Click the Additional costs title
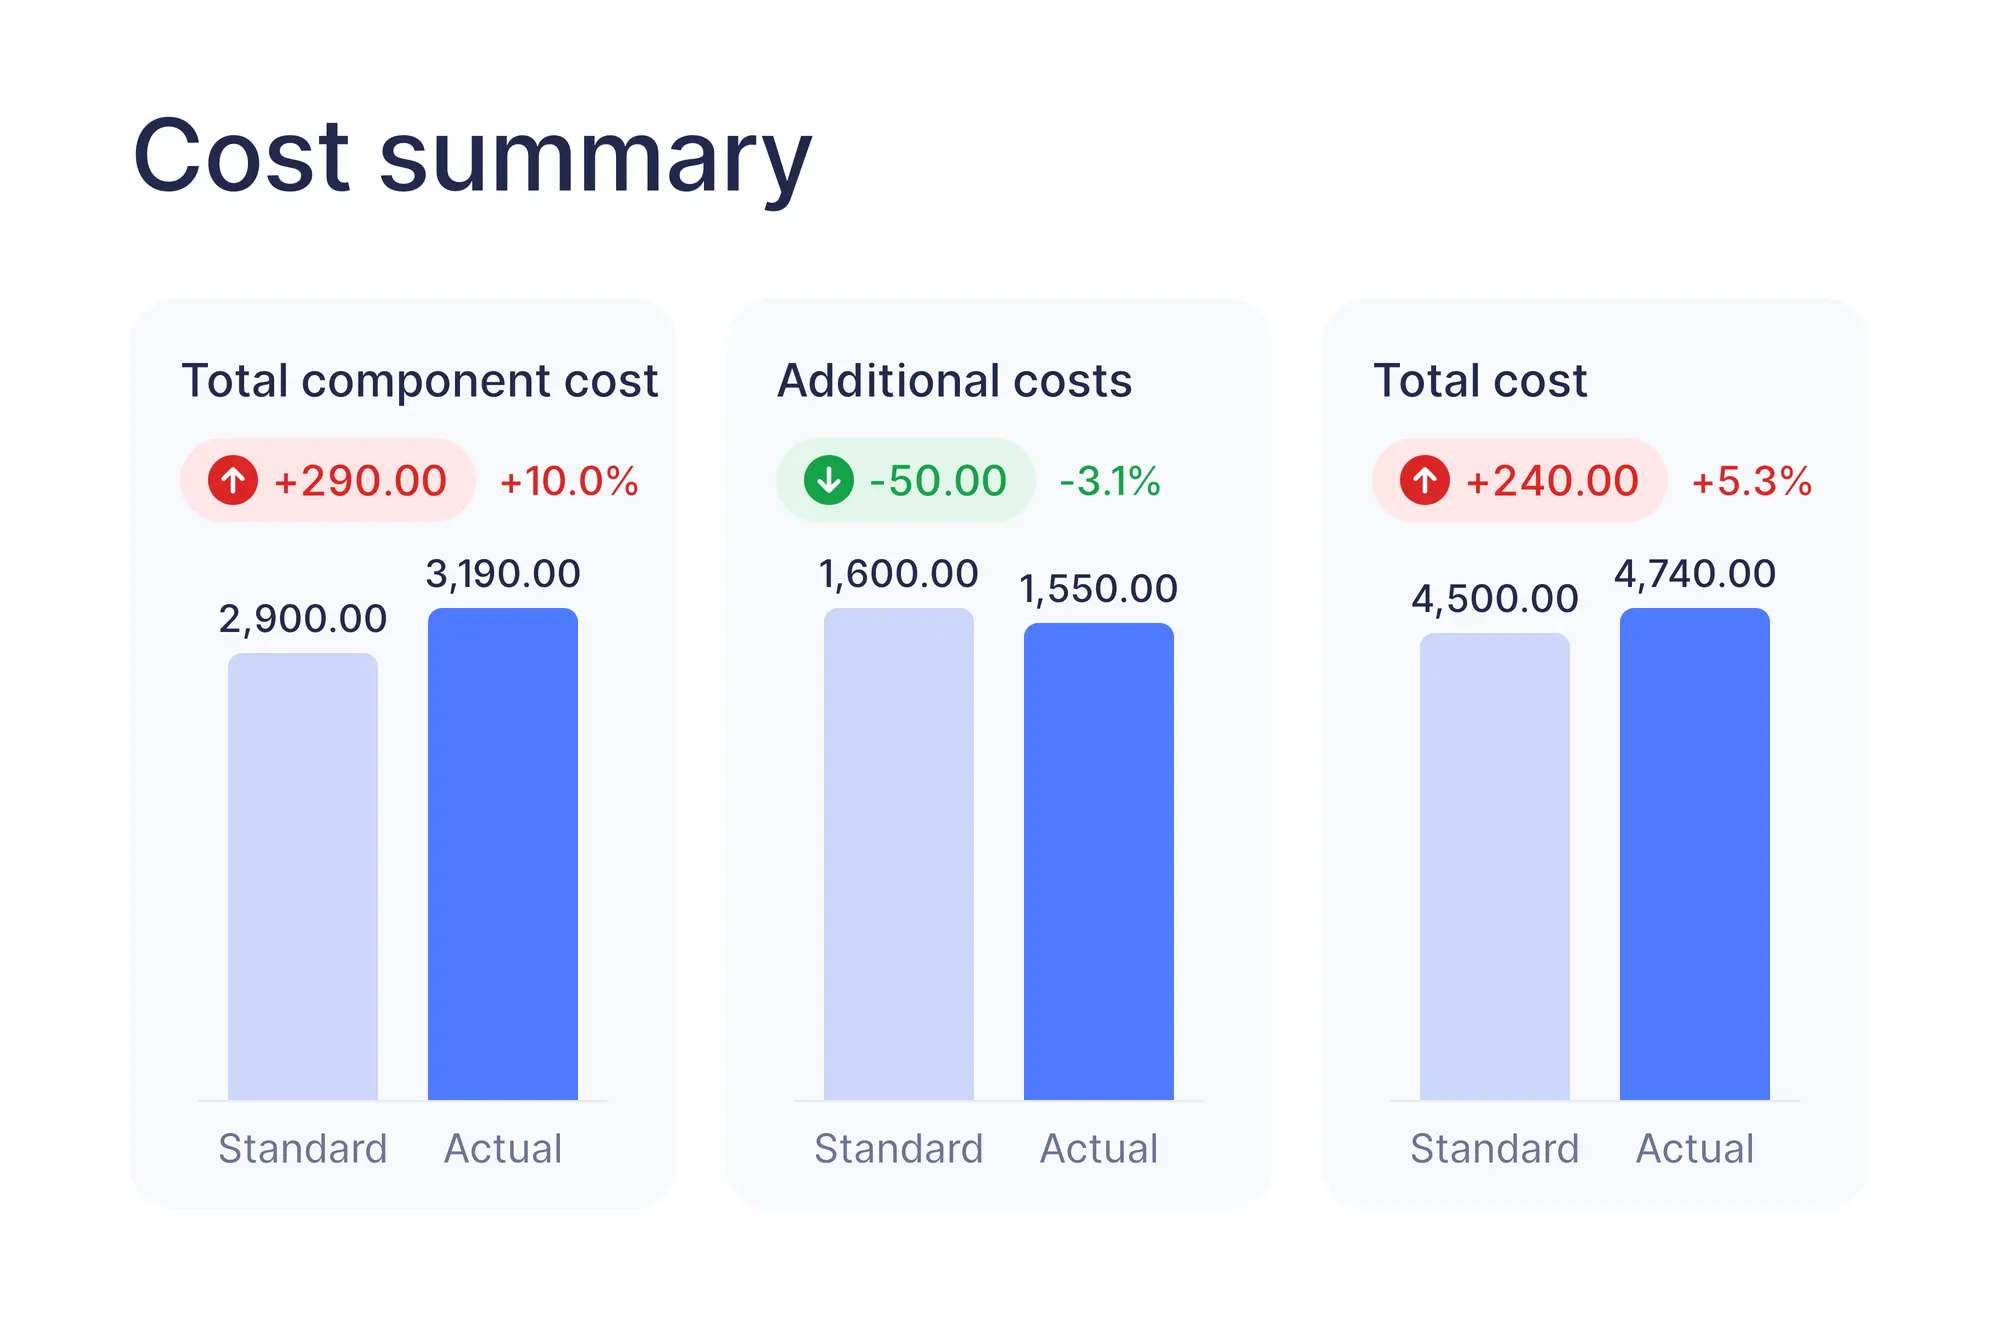Screen dimensions: 2000x1320 click(x=955, y=381)
